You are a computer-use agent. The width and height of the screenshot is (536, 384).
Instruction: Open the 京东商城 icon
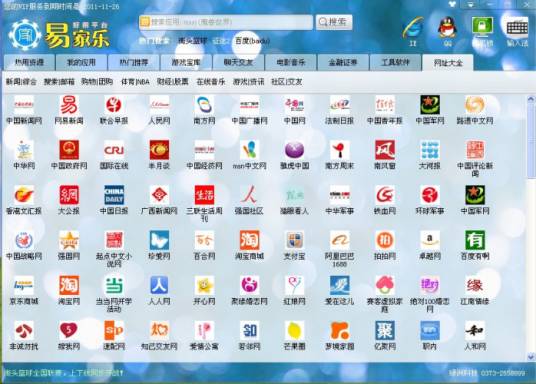pos(24,286)
